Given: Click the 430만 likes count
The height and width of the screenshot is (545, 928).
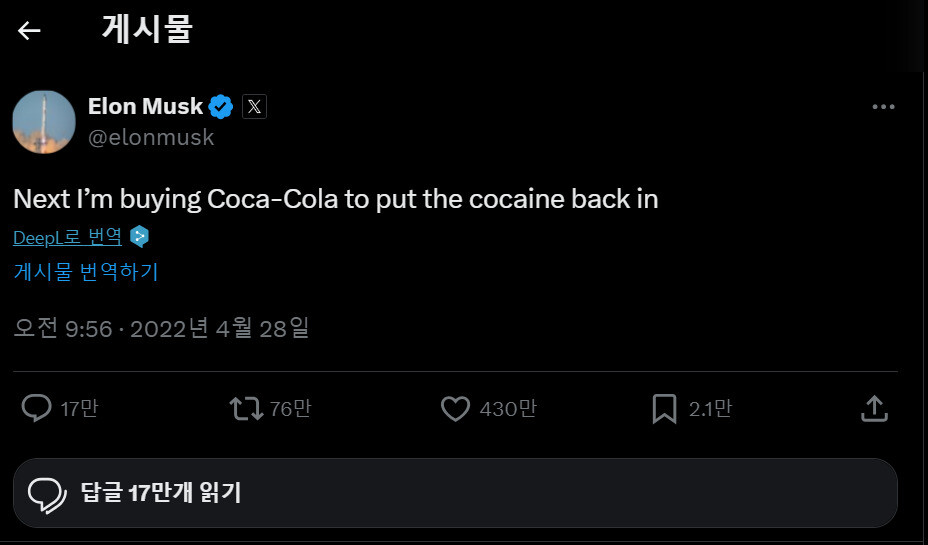Looking at the screenshot, I should point(507,408).
